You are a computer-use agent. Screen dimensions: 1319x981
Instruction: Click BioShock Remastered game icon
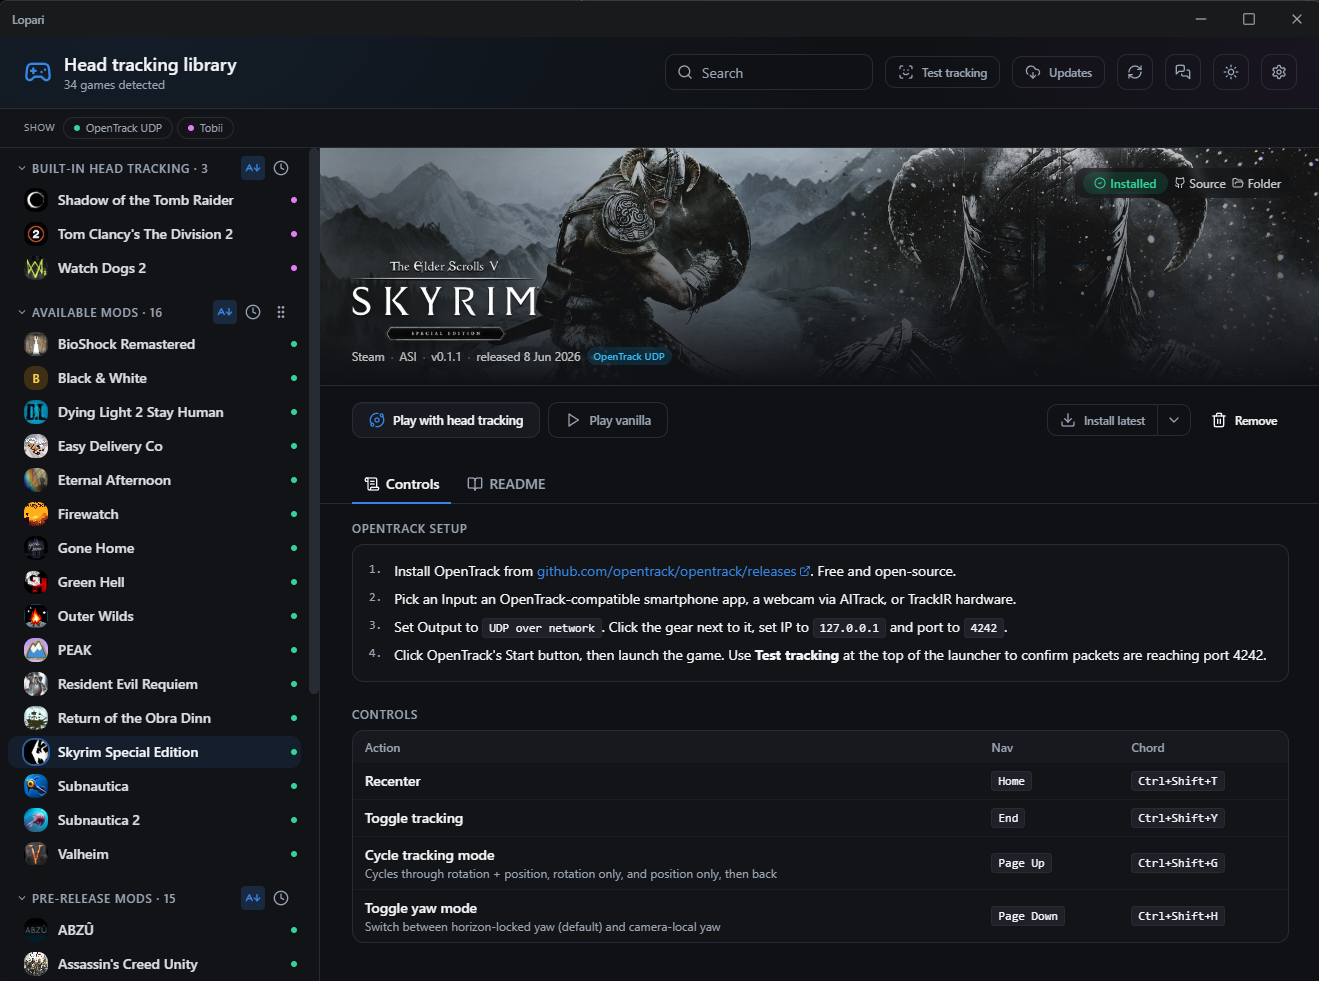point(36,344)
